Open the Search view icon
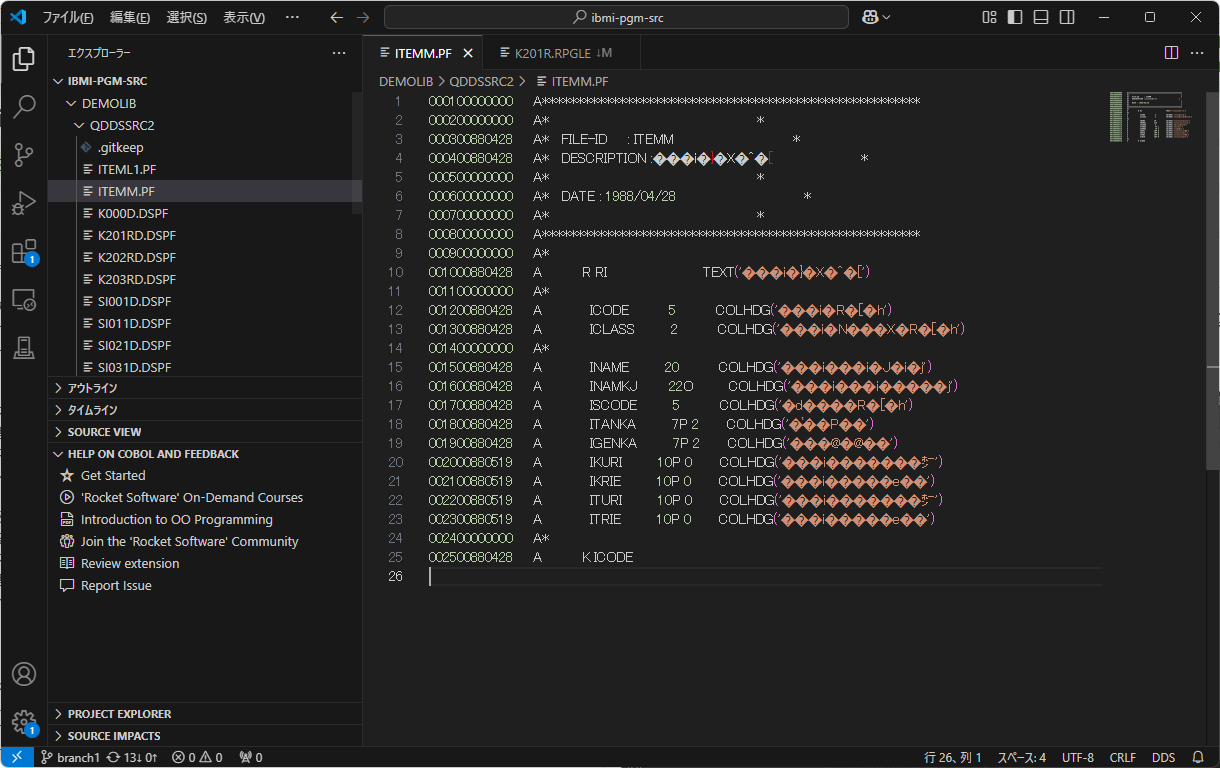This screenshot has height=768, width=1220. point(24,107)
